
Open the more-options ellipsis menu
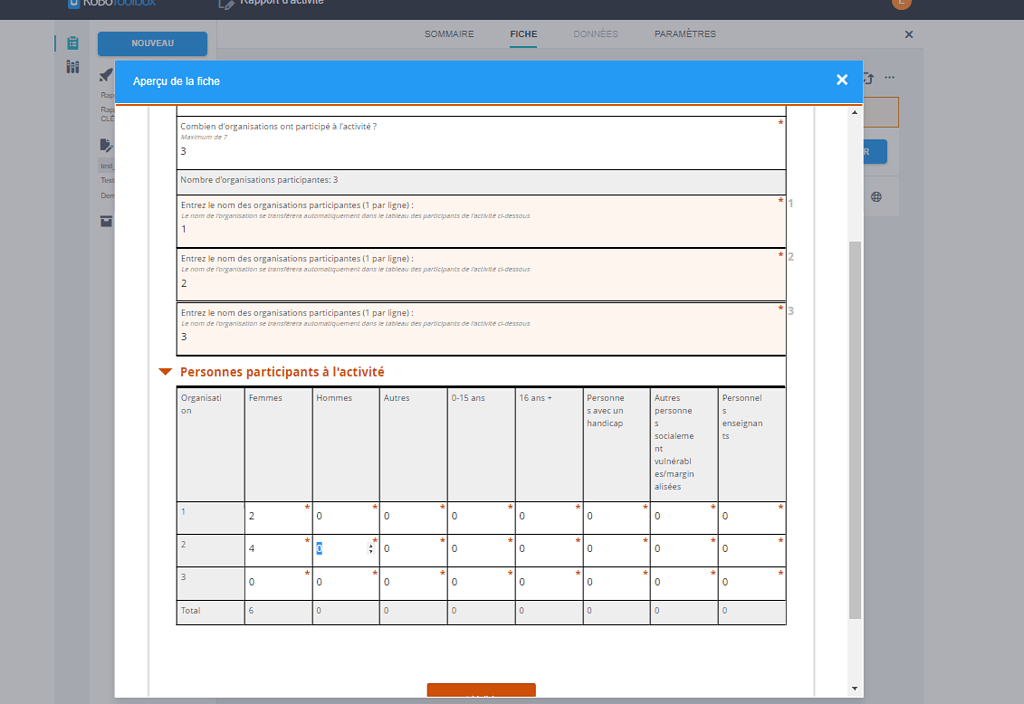889,77
